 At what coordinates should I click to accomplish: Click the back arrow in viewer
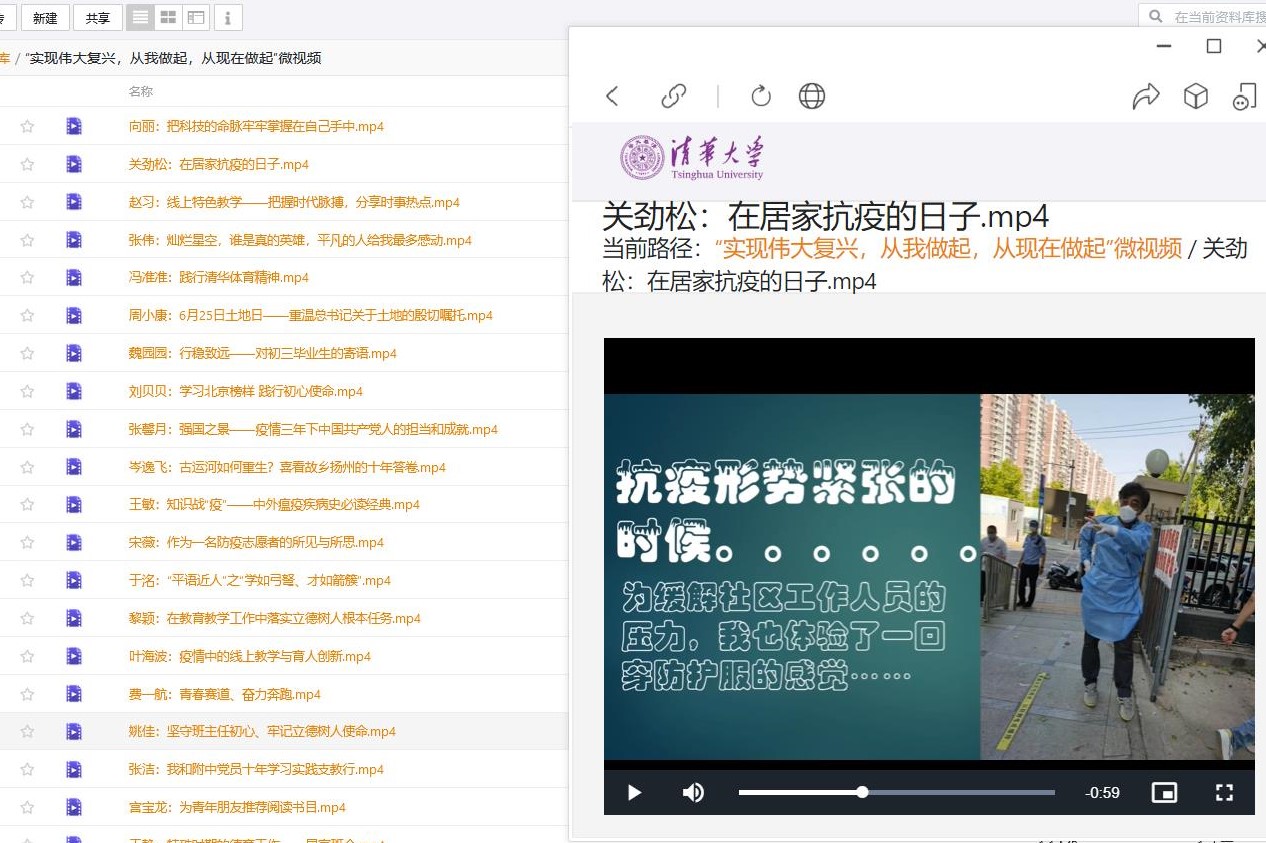(x=613, y=96)
